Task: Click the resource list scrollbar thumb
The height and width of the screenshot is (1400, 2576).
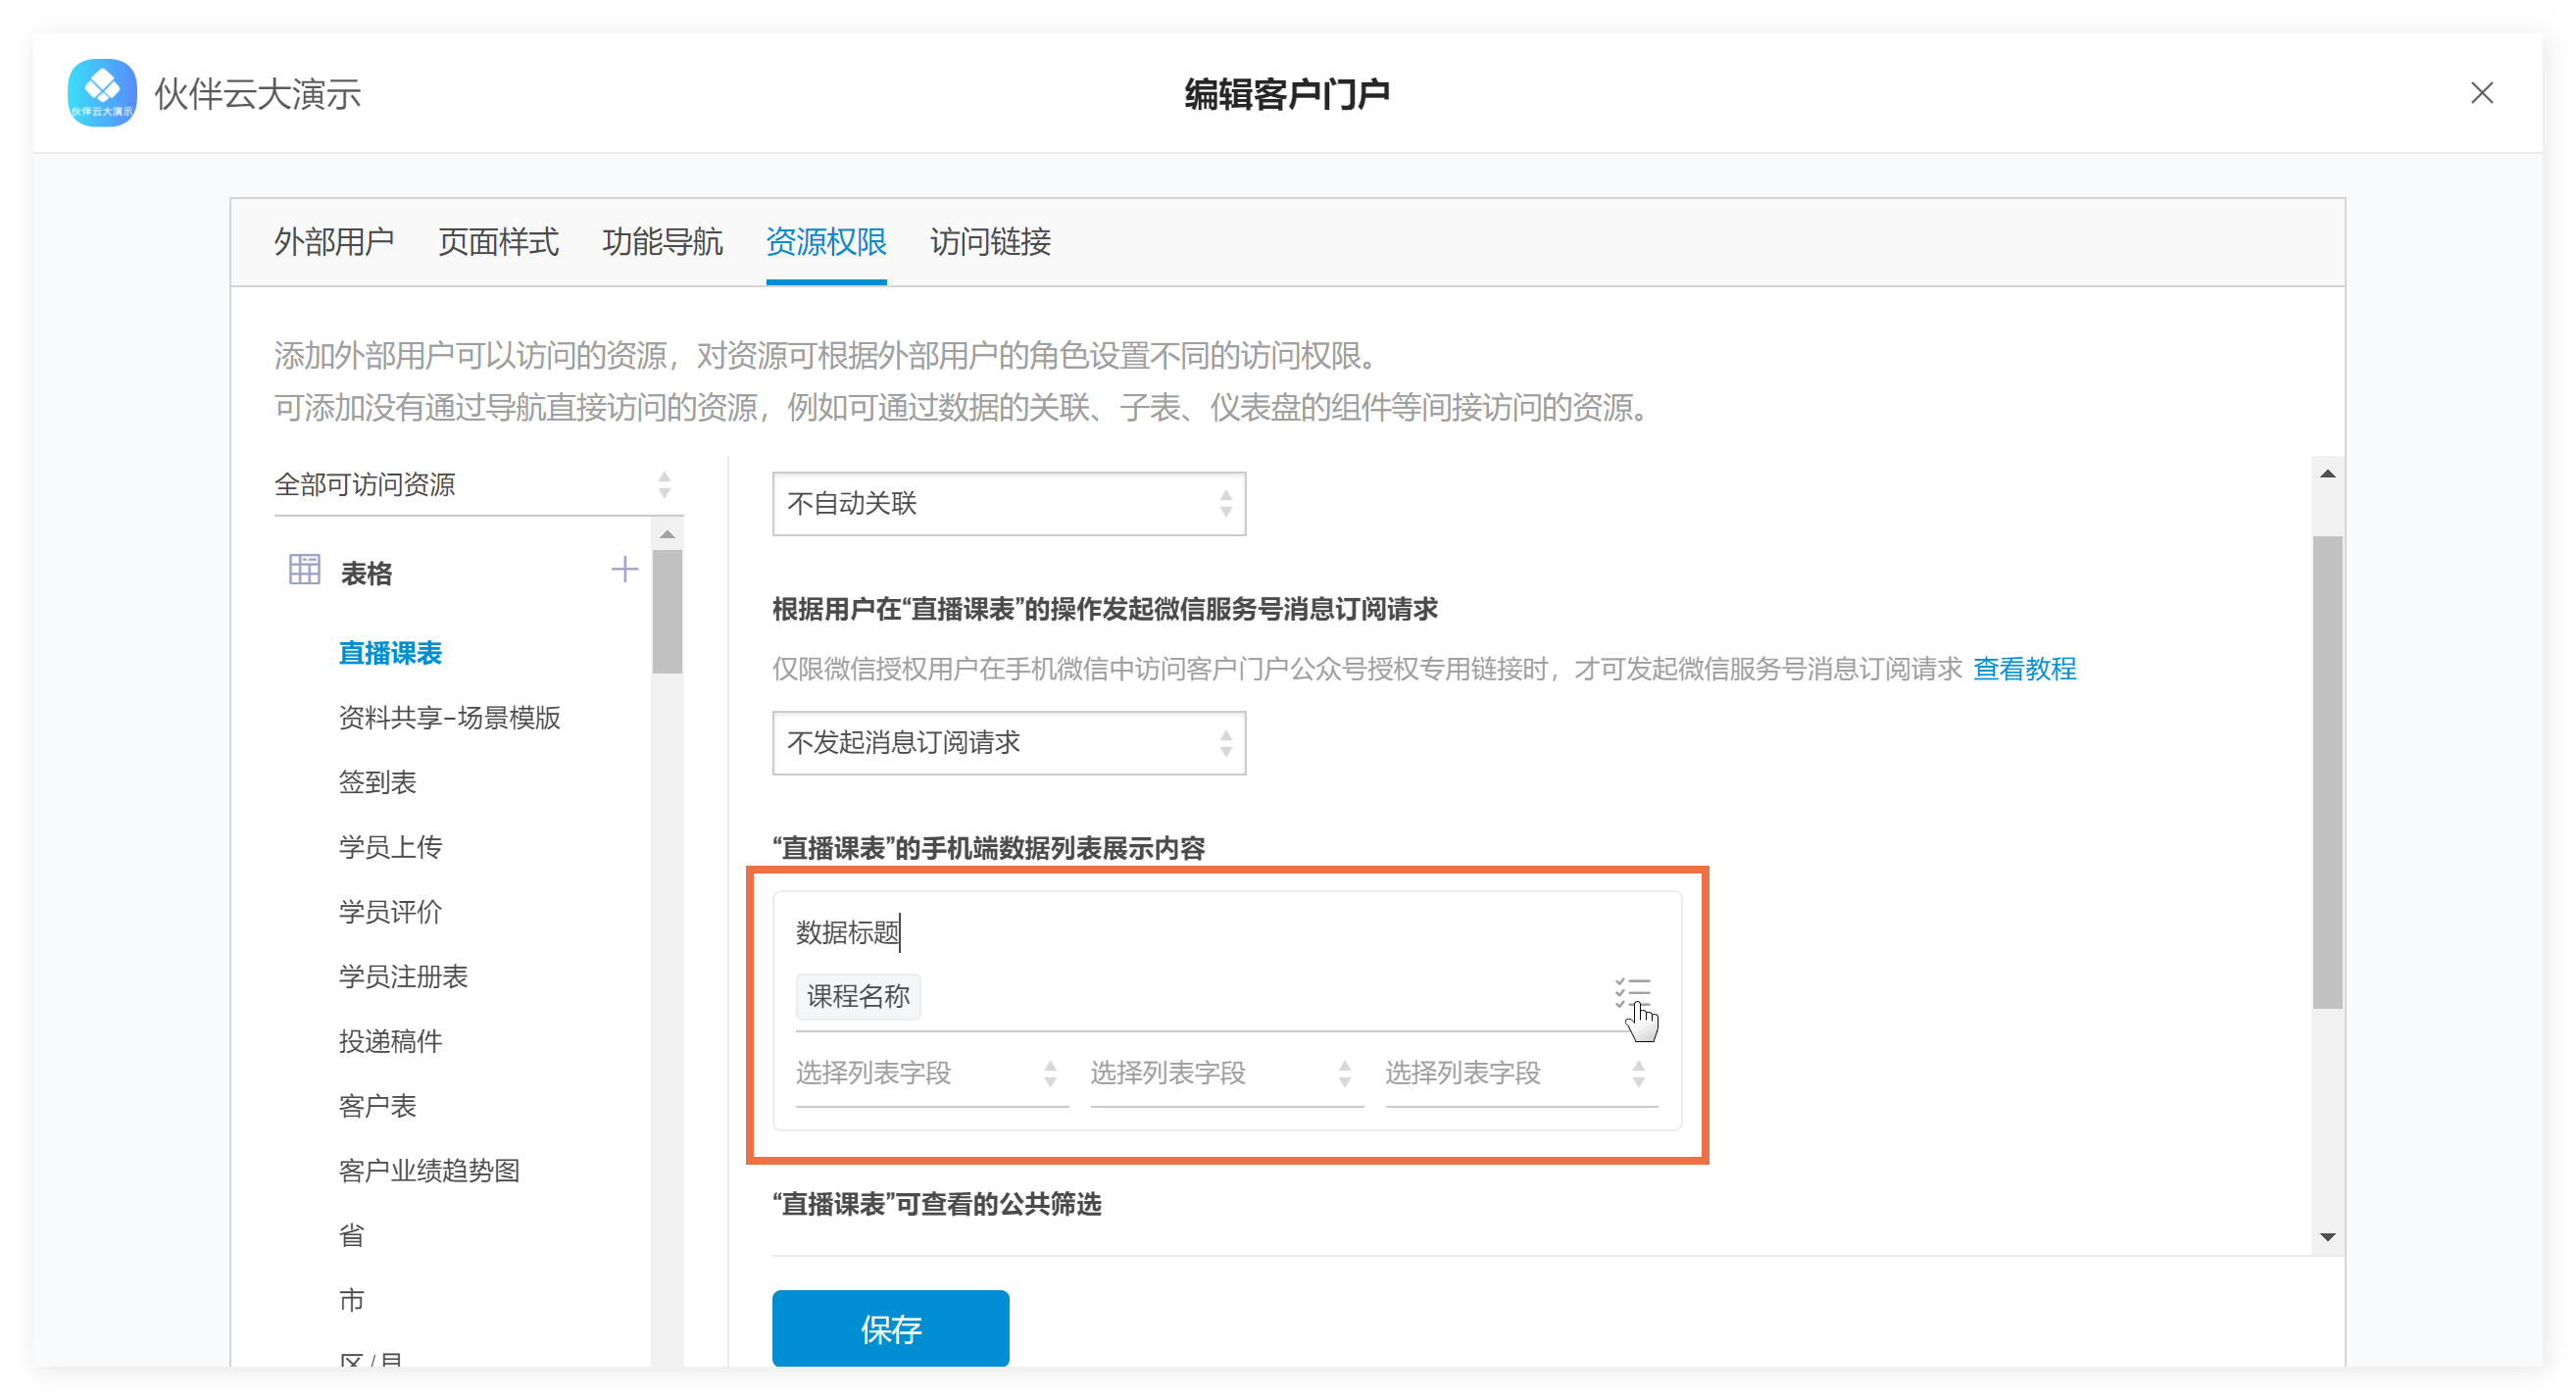Action: tap(667, 611)
